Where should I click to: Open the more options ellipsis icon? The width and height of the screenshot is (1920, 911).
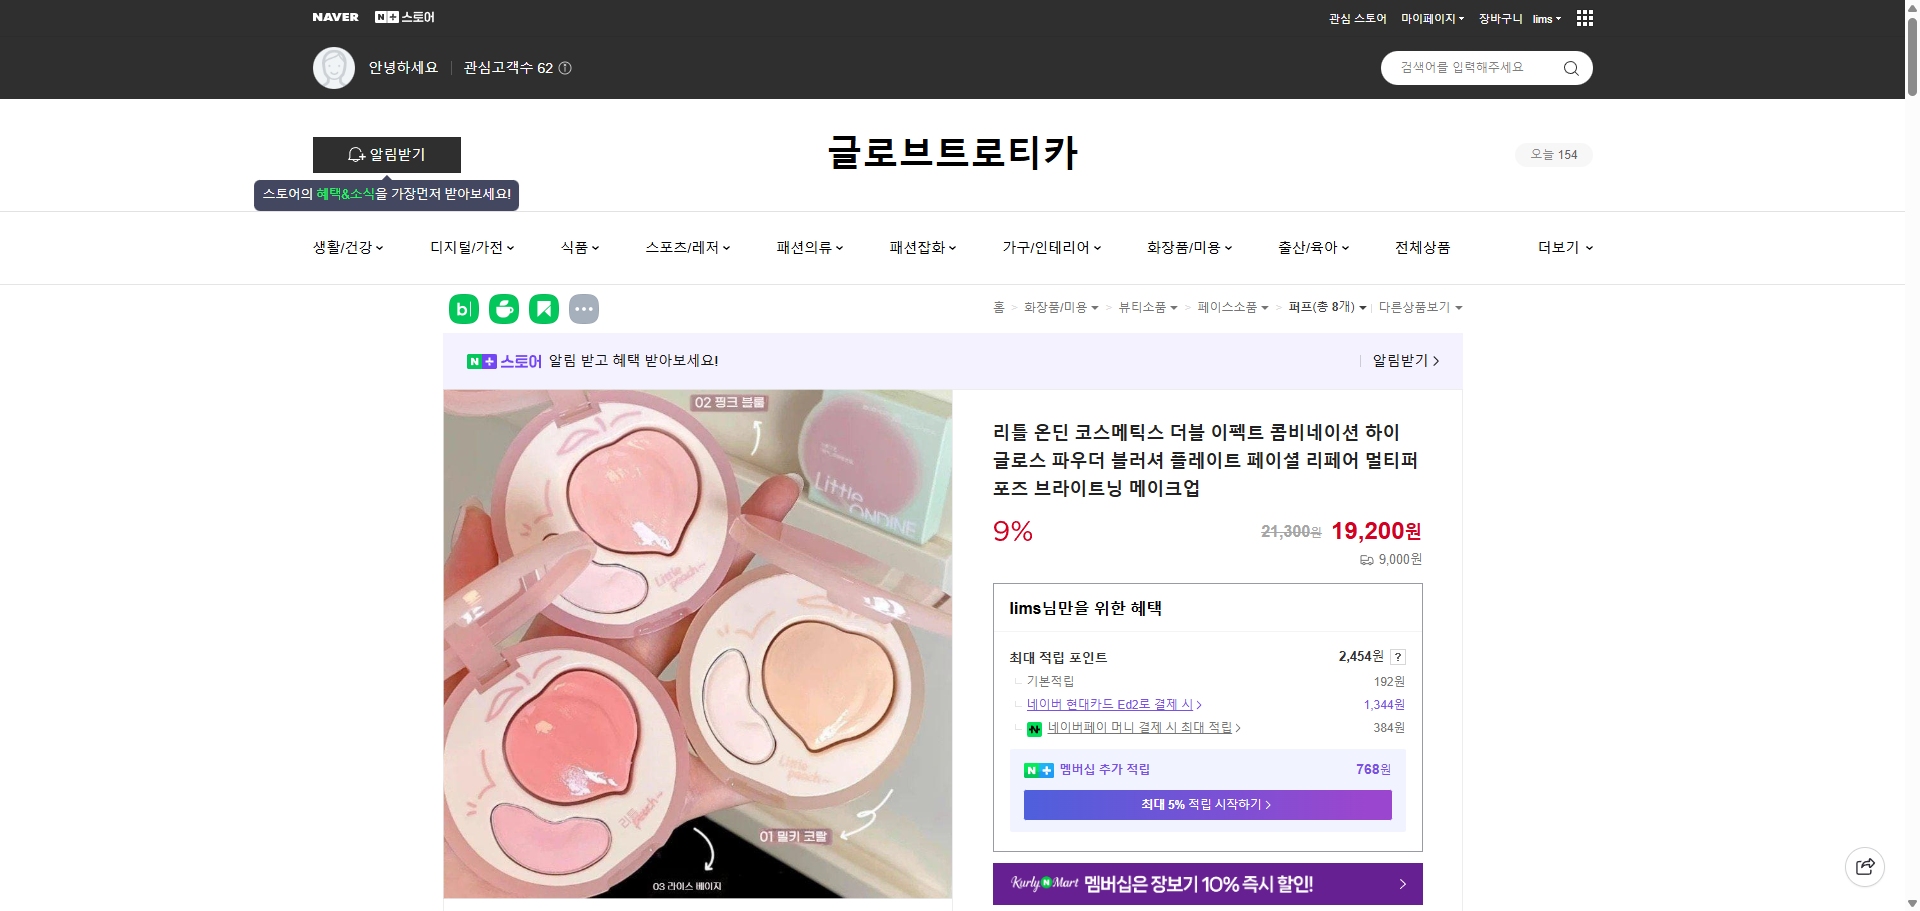(584, 309)
